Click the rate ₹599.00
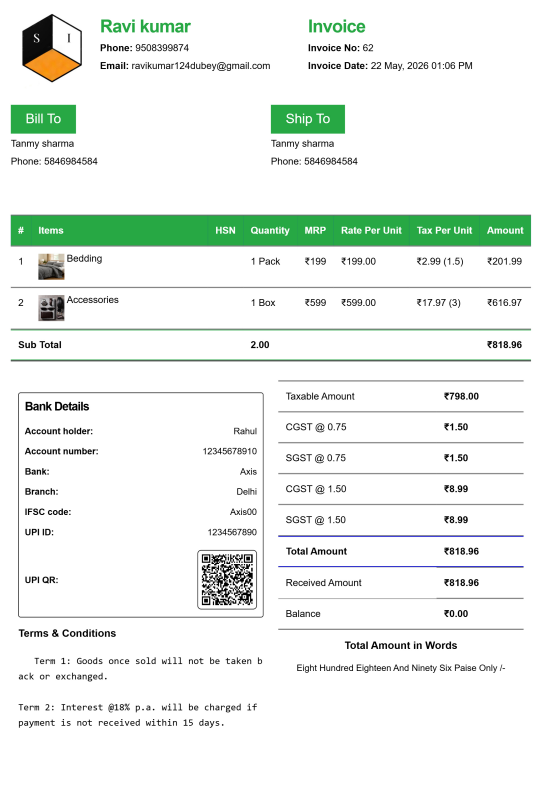Screen dimensions: 540x791 coord(358,303)
